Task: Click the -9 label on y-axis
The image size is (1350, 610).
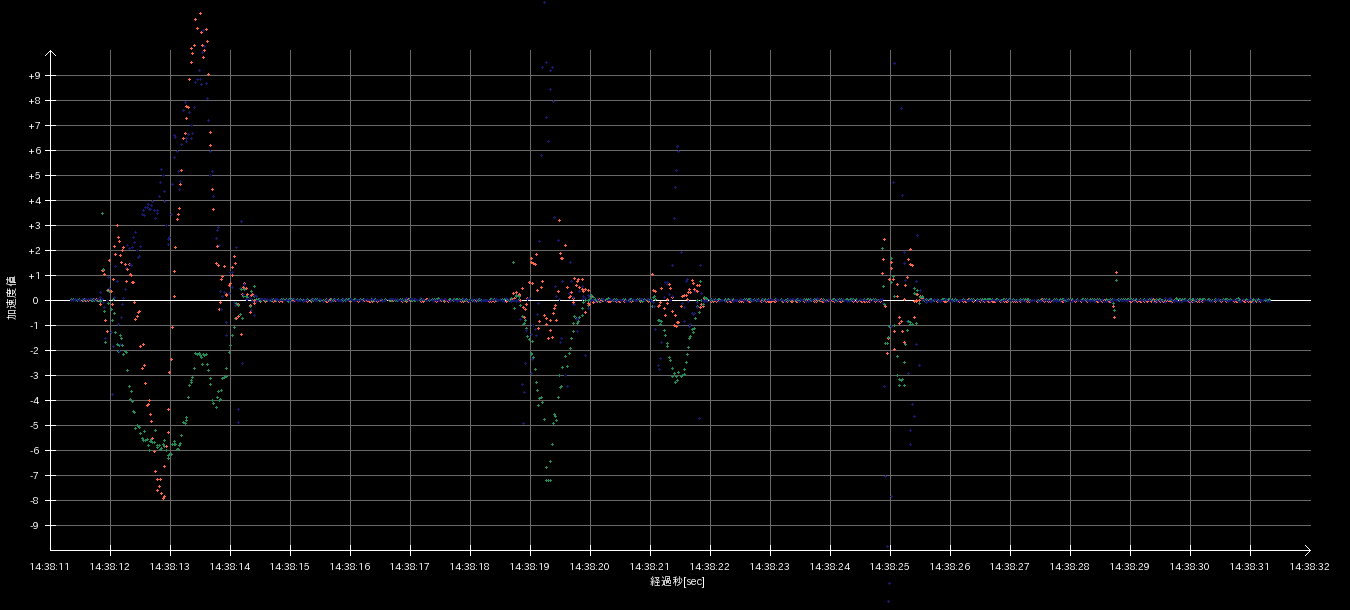Action: tap(35, 526)
